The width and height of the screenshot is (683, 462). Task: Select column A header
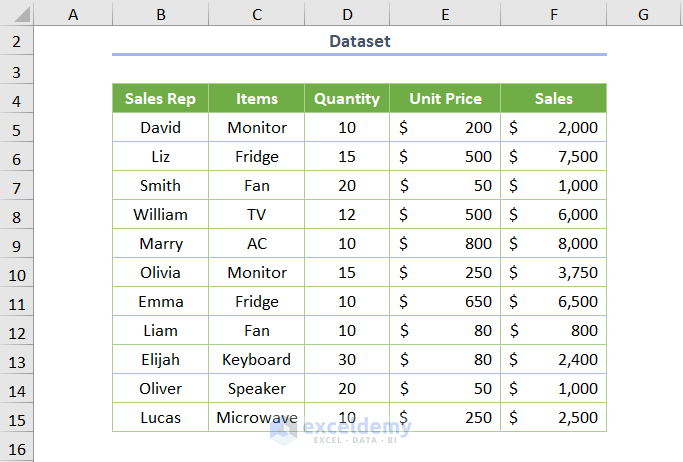click(73, 14)
